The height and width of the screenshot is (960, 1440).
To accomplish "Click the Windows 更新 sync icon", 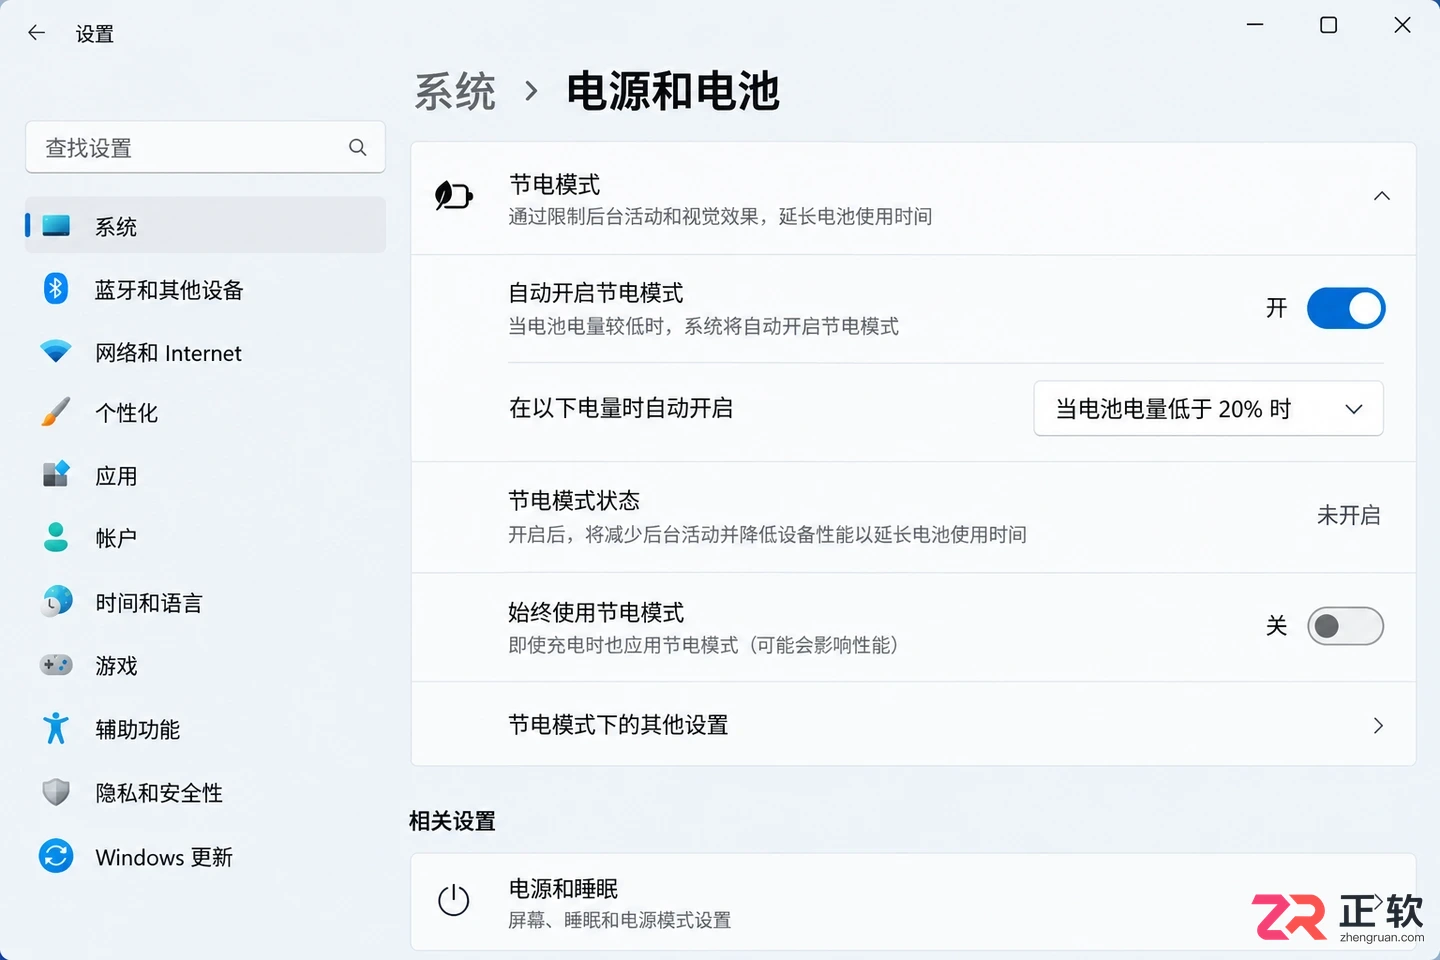I will 56,856.
